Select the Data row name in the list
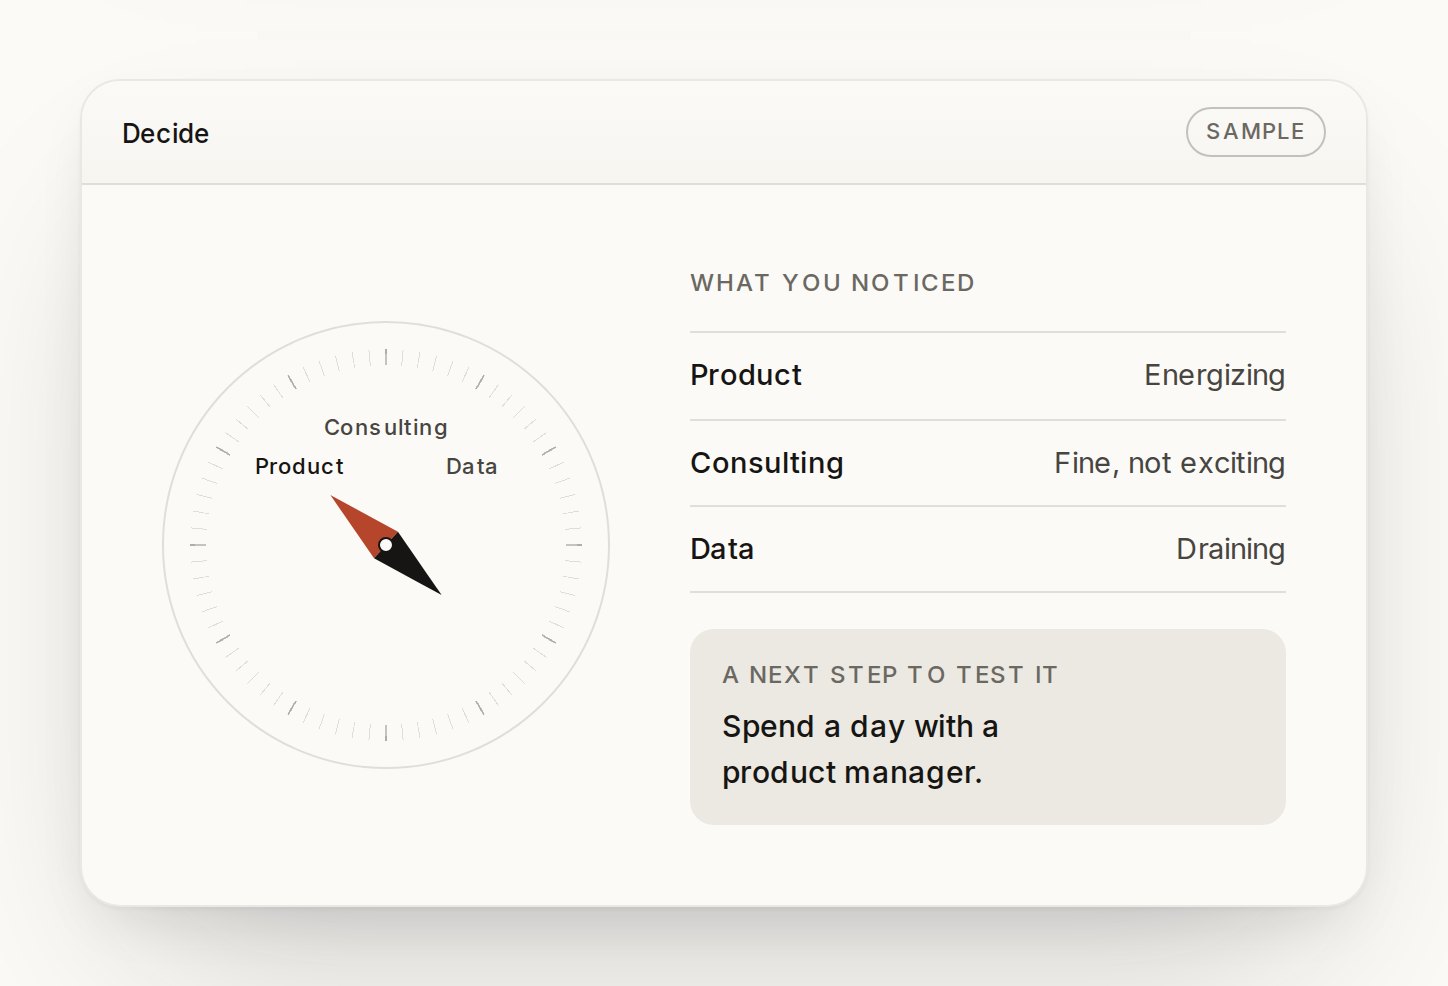Viewport: 1448px width, 986px height. (x=722, y=549)
